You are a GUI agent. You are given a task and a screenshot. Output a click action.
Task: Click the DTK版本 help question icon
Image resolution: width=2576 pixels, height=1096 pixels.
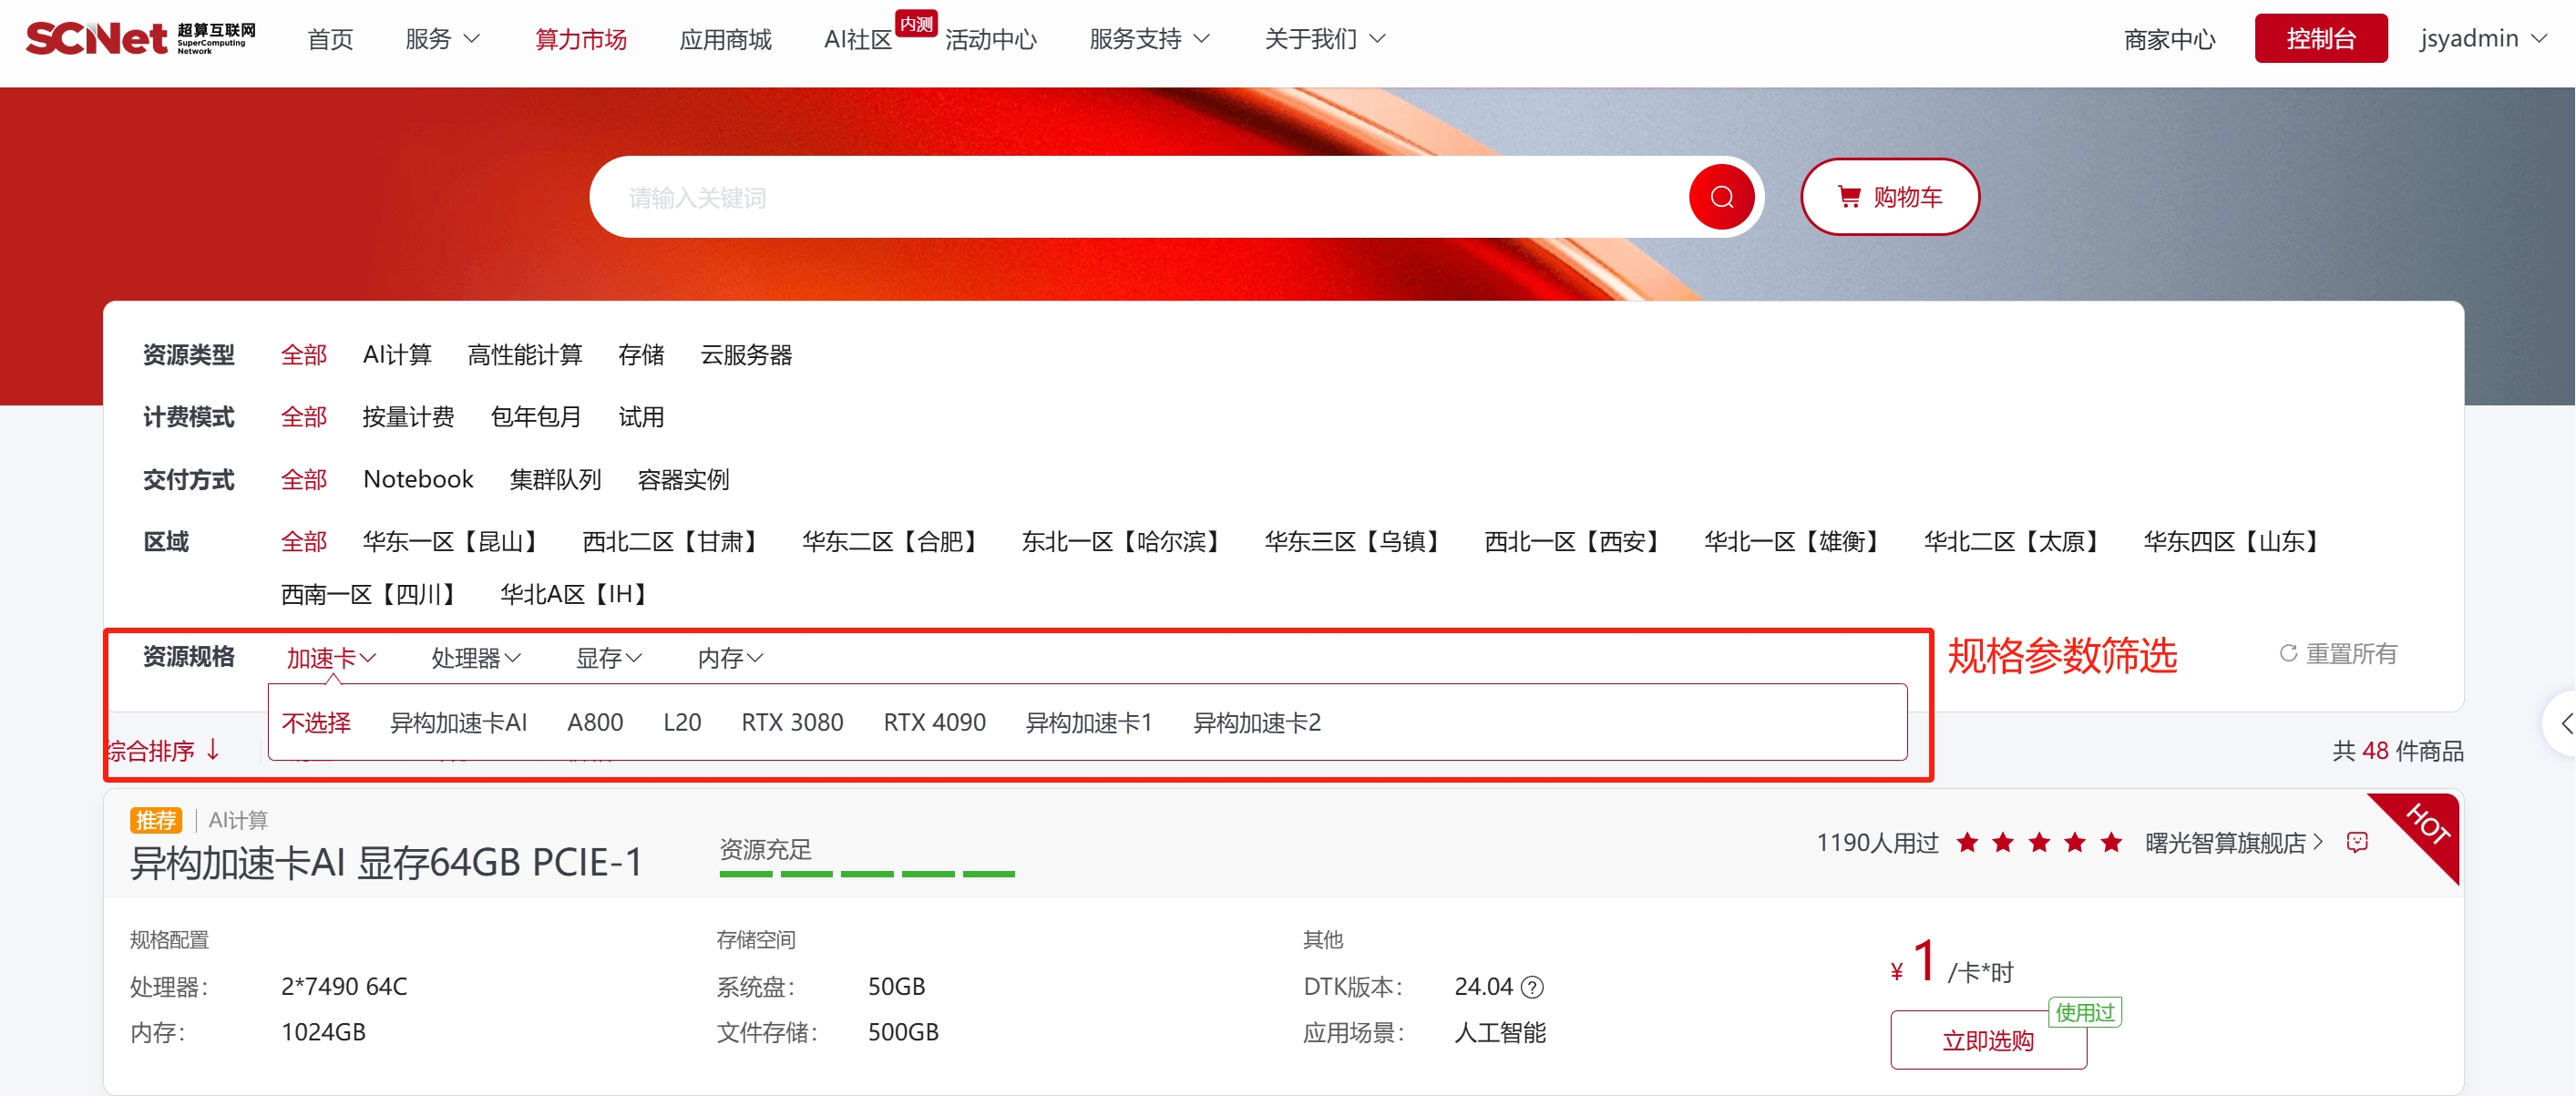(1532, 987)
